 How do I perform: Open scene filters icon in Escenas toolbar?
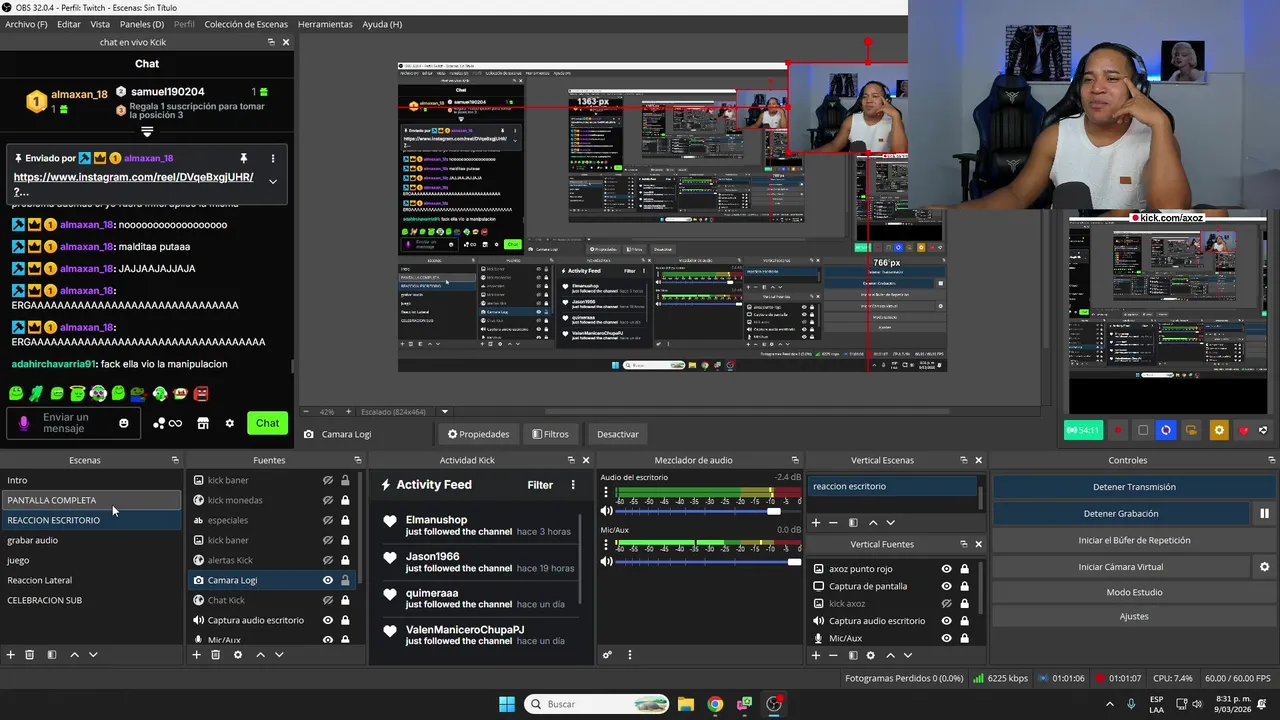point(52,655)
